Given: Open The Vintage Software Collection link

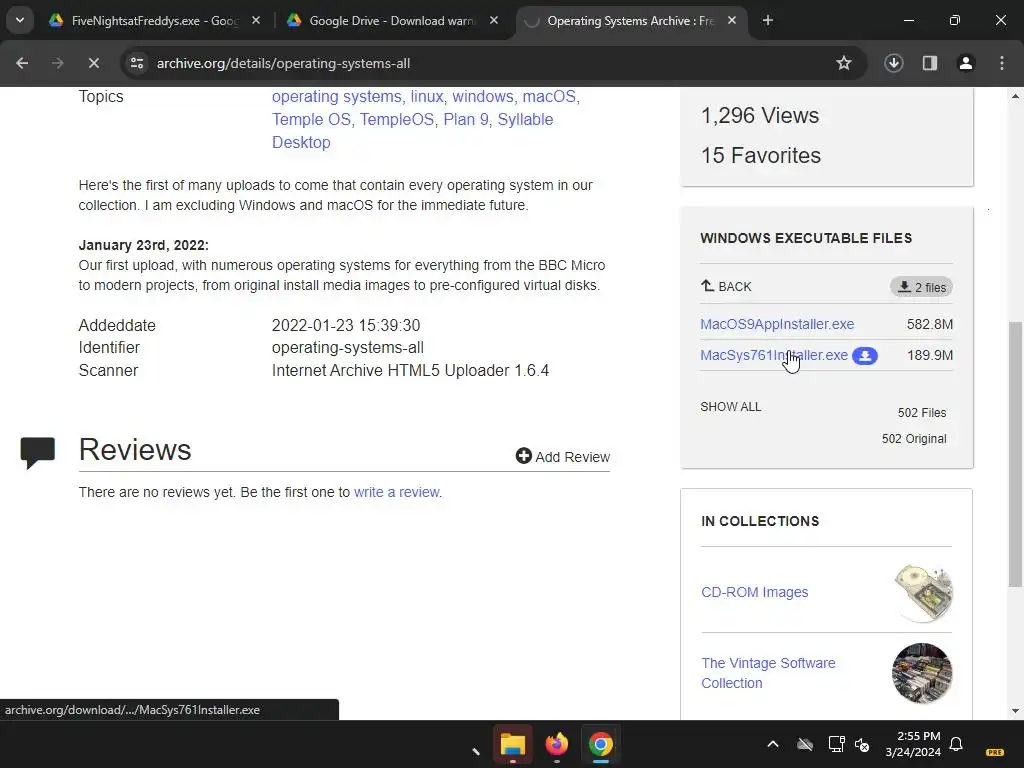Looking at the screenshot, I should tap(768, 673).
